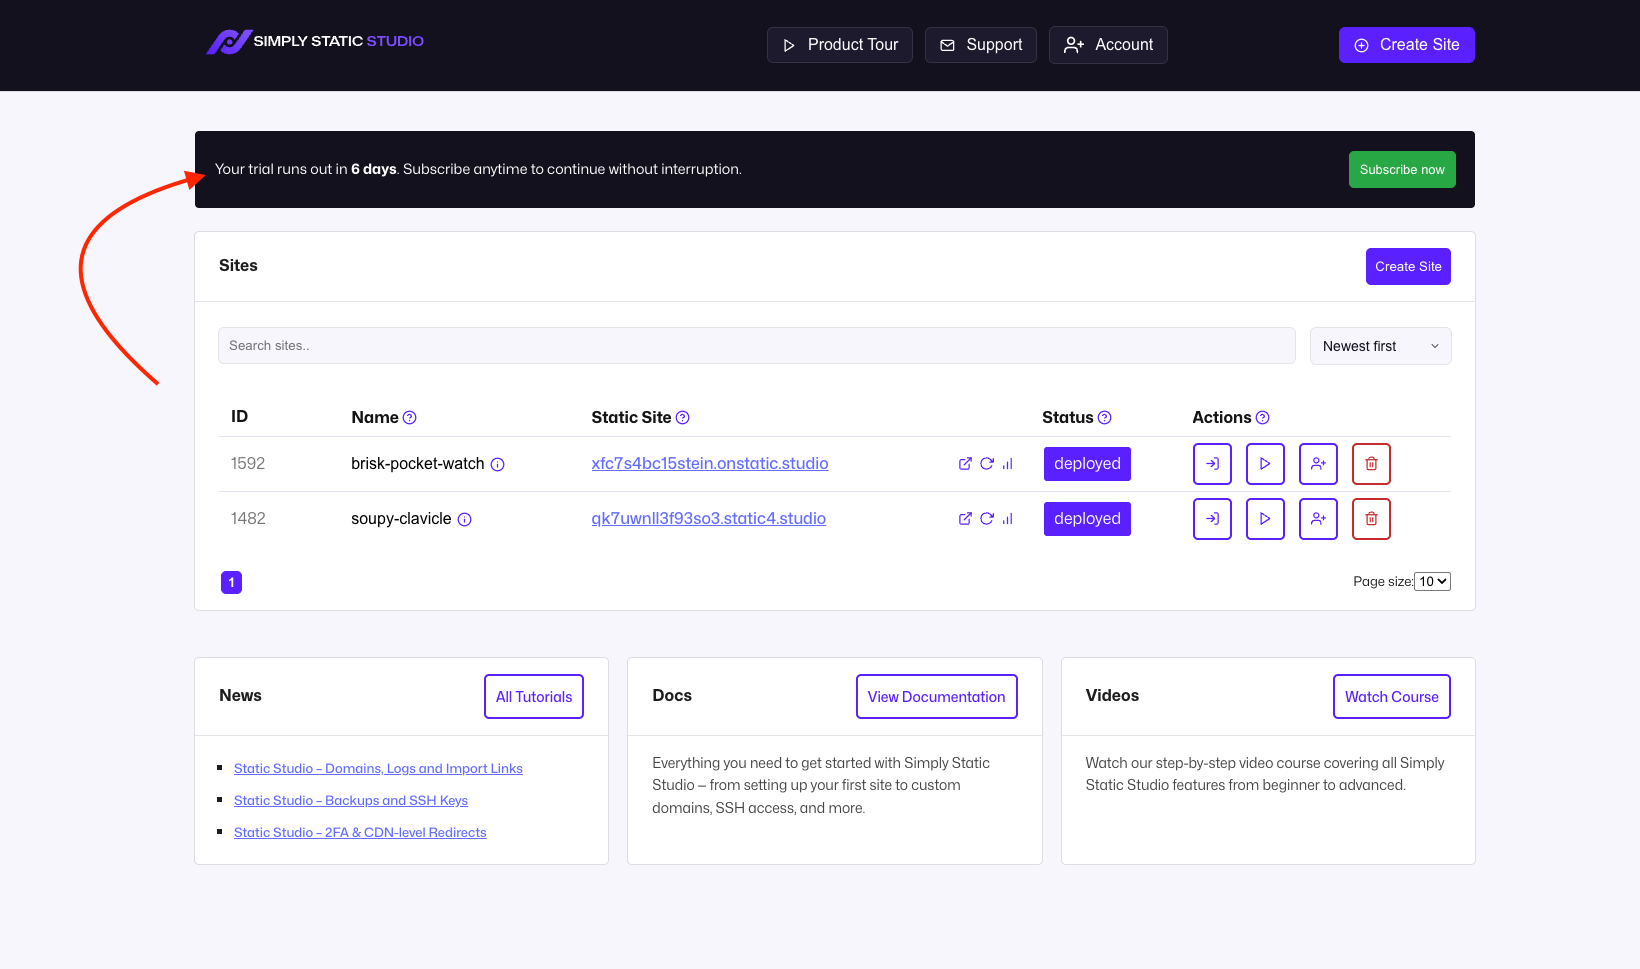Click the Name column header text

pos(375,418)
